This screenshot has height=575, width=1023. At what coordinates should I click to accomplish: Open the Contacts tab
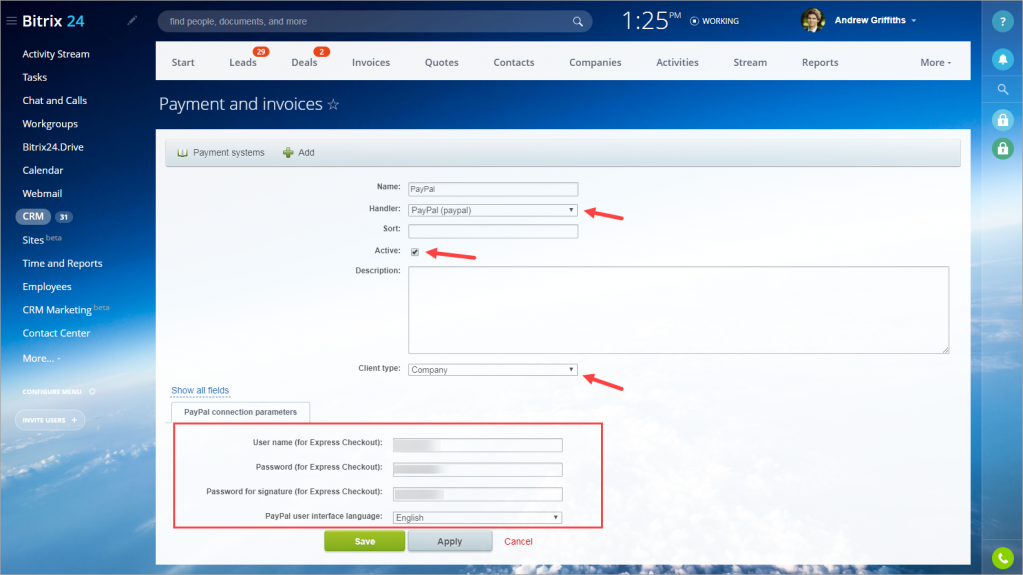pyautogui.click(x=513, y=63)
